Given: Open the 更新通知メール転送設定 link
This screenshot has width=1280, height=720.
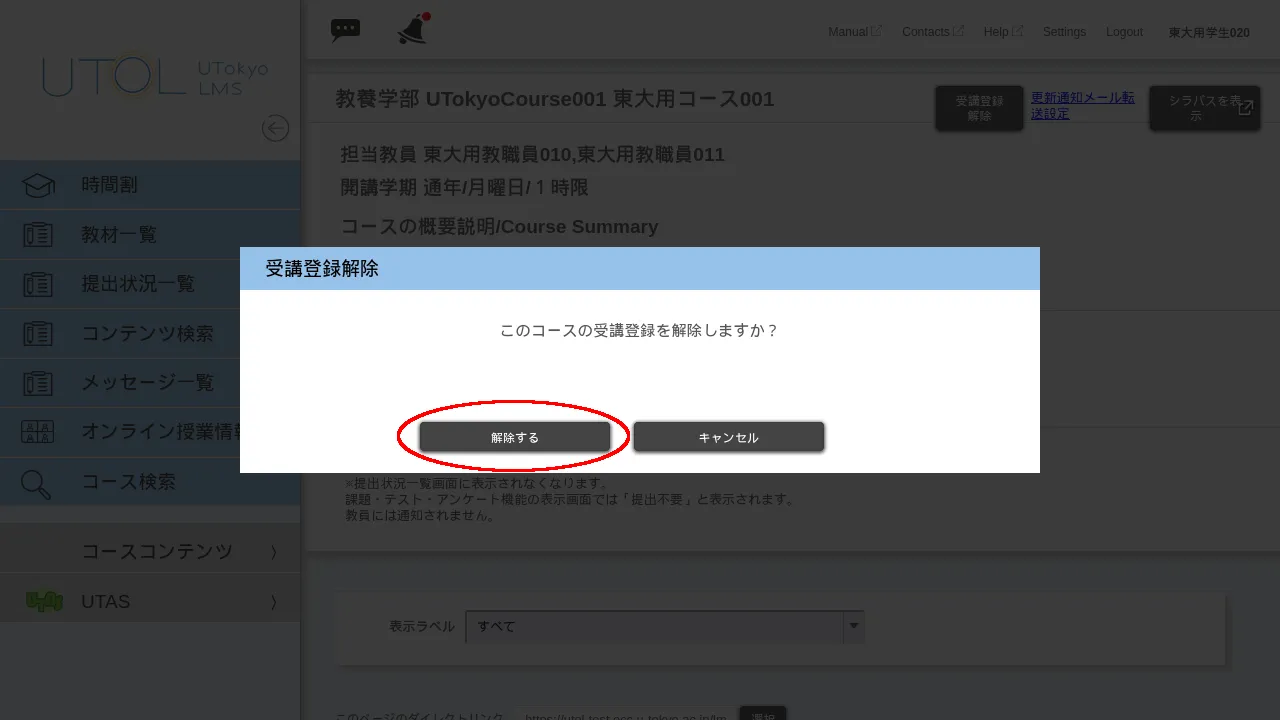Looking at the screenshot, I should (1083, 105).
